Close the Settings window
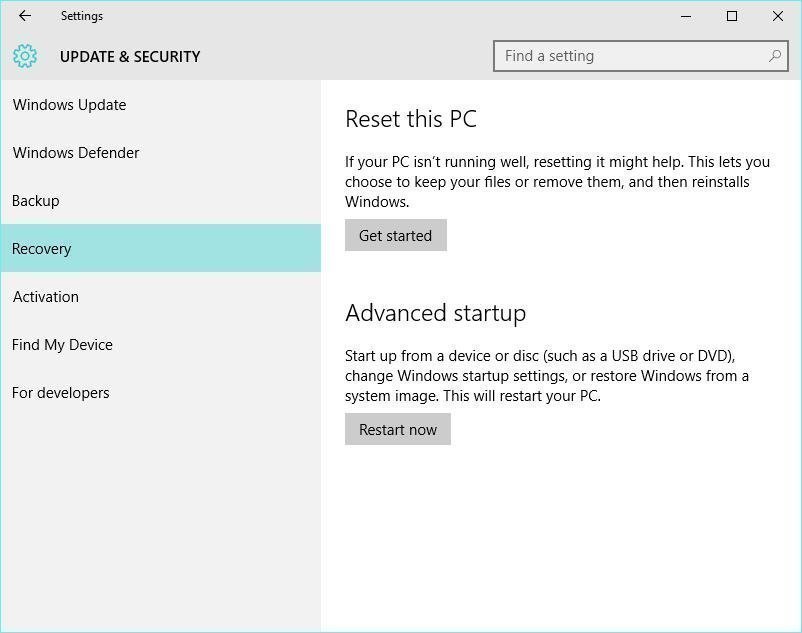This screenshot has width=802, height=633. pyautogui.click(x=778, y=16)
